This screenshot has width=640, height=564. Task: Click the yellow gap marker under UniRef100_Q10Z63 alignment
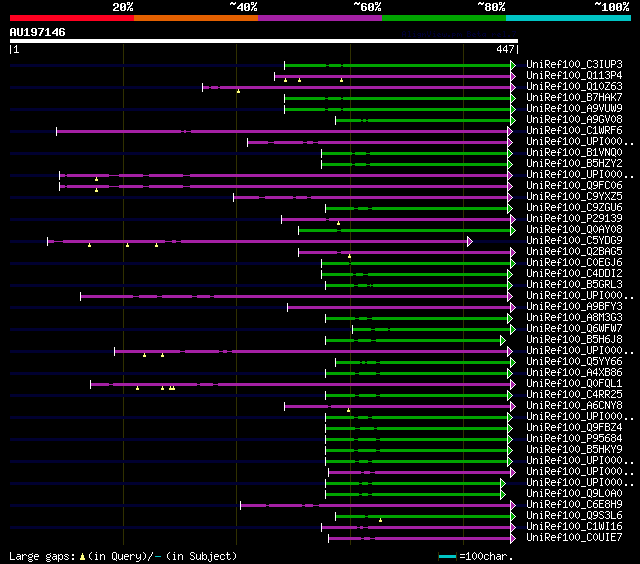click(x=238, y=91)
